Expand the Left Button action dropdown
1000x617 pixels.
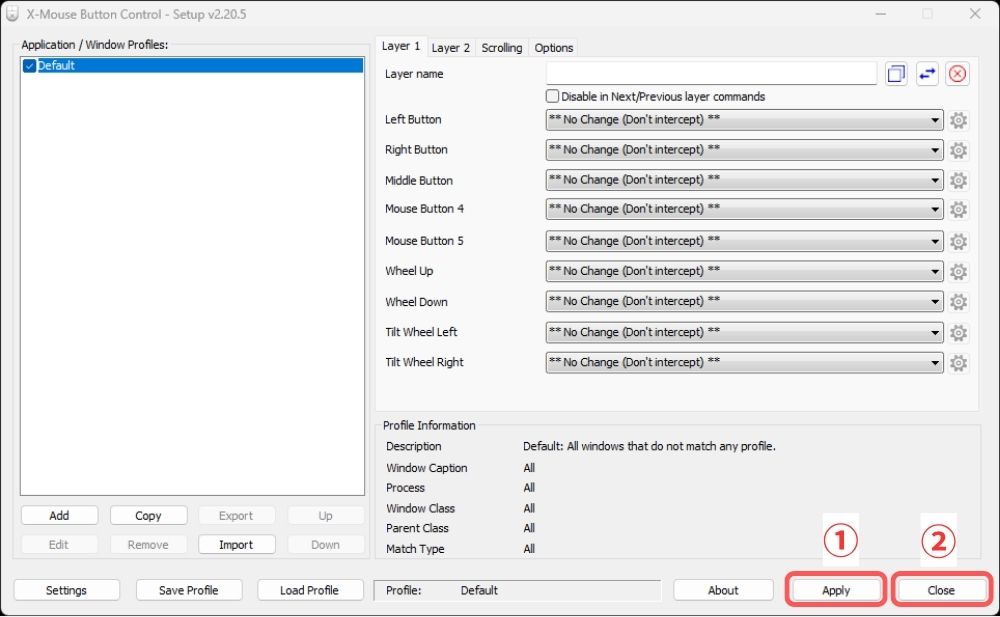pos(744,120)
